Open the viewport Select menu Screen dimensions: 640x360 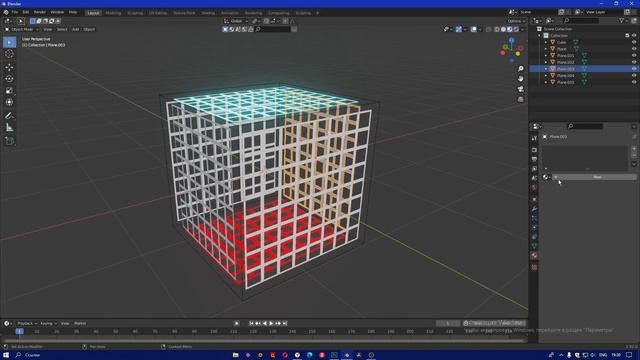(62, 29)
